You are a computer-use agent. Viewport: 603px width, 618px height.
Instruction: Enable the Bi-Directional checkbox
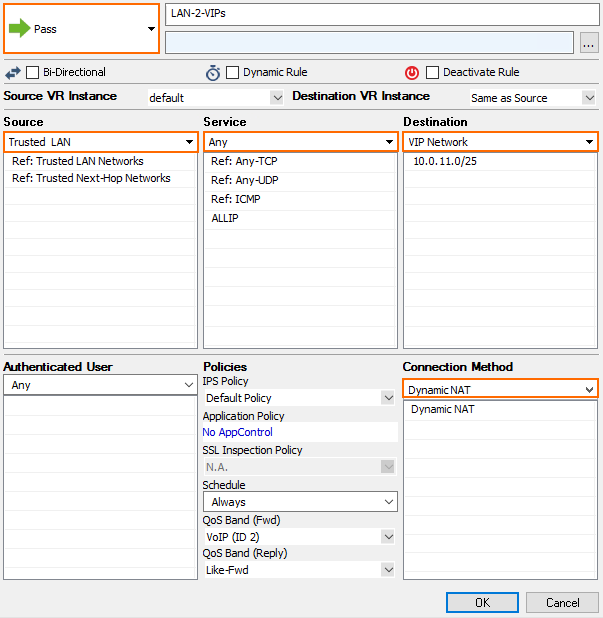coord(32,73)
